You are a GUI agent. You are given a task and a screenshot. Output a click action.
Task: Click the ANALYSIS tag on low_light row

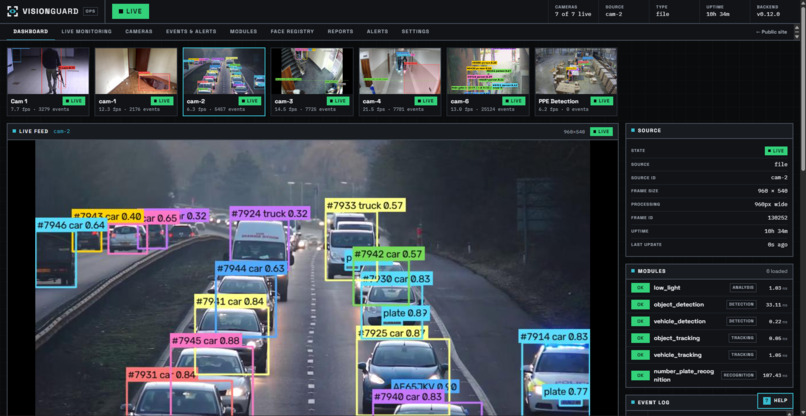tap(743, 288)
